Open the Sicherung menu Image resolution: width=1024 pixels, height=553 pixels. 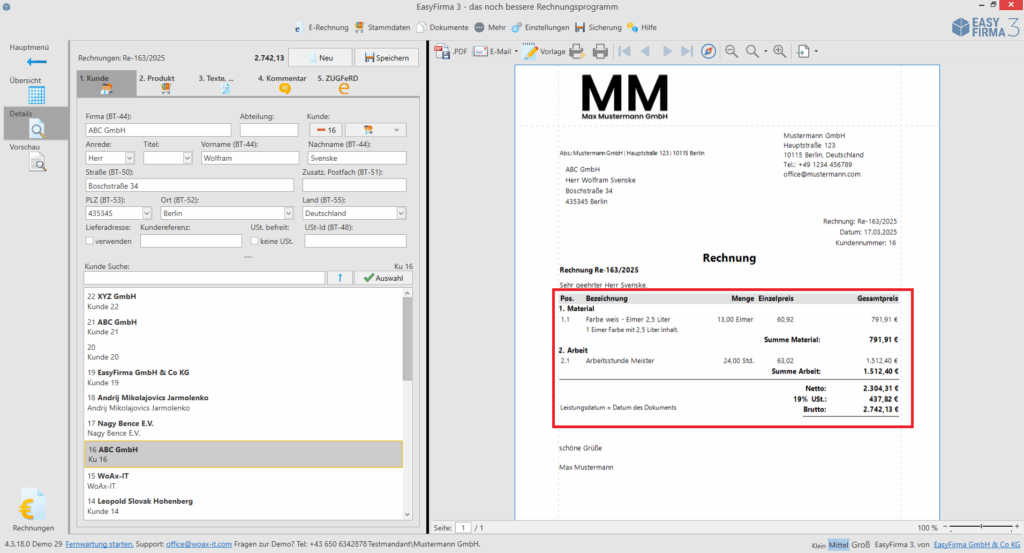click(598, 27)
